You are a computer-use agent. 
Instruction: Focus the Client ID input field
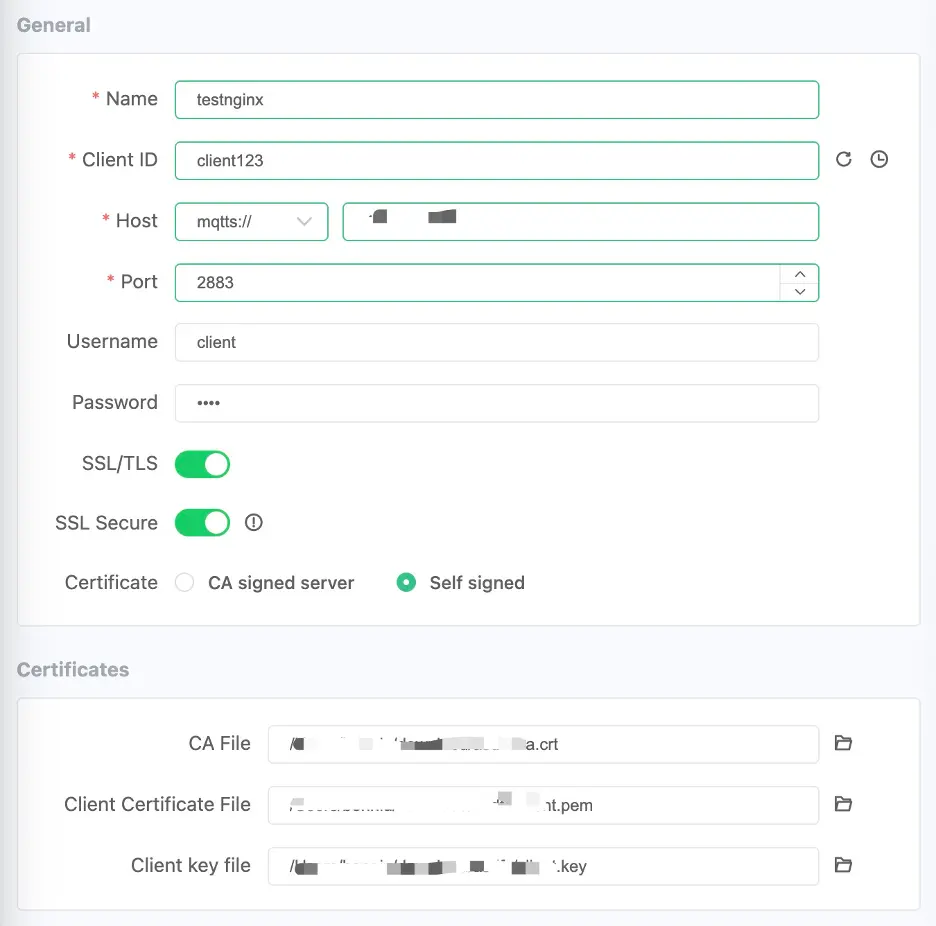tap(496, 160)
